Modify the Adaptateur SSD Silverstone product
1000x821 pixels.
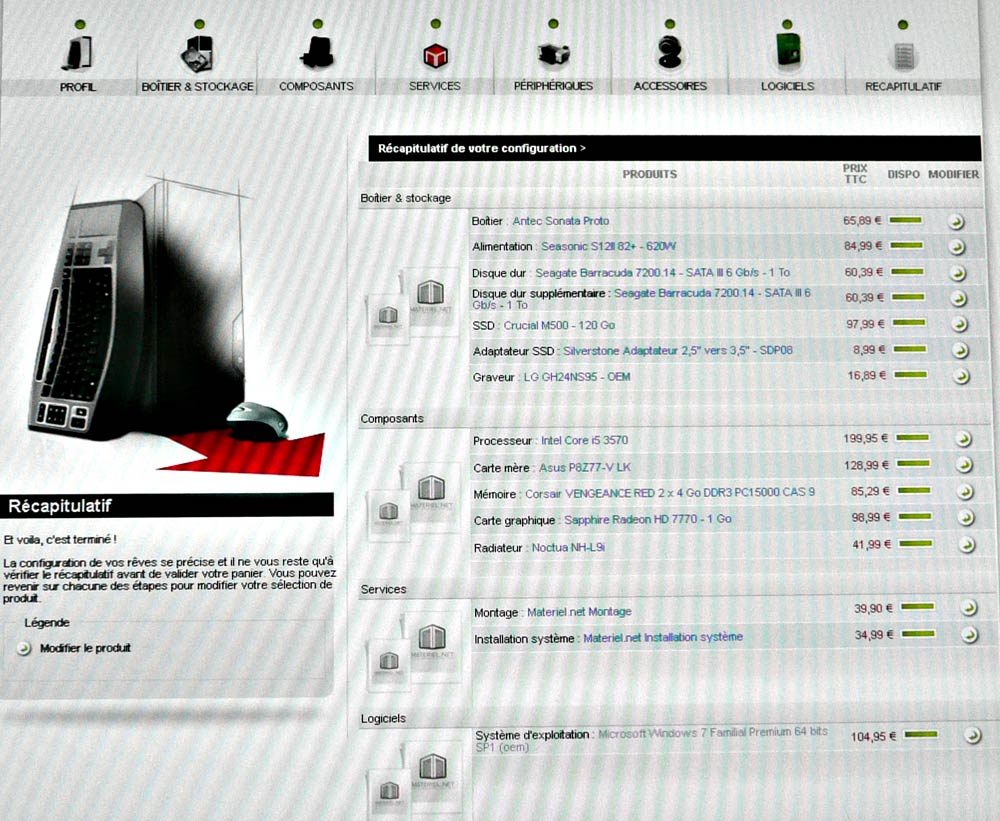(960, 350)
